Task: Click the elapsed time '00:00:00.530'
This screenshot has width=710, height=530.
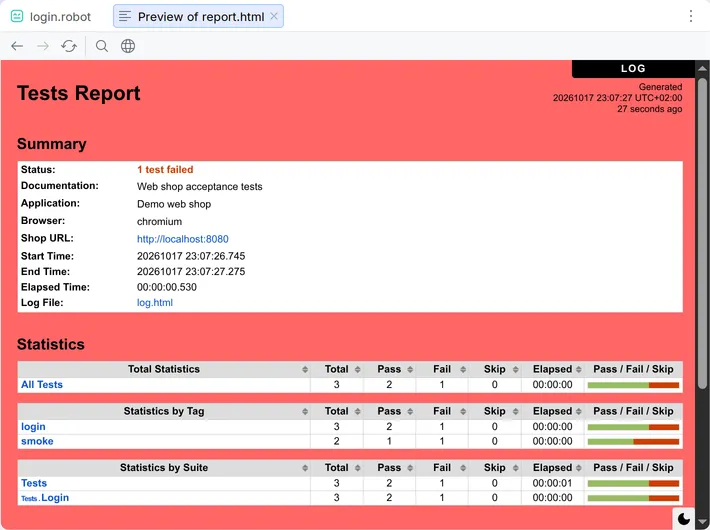Action: (x=167, y=287)
